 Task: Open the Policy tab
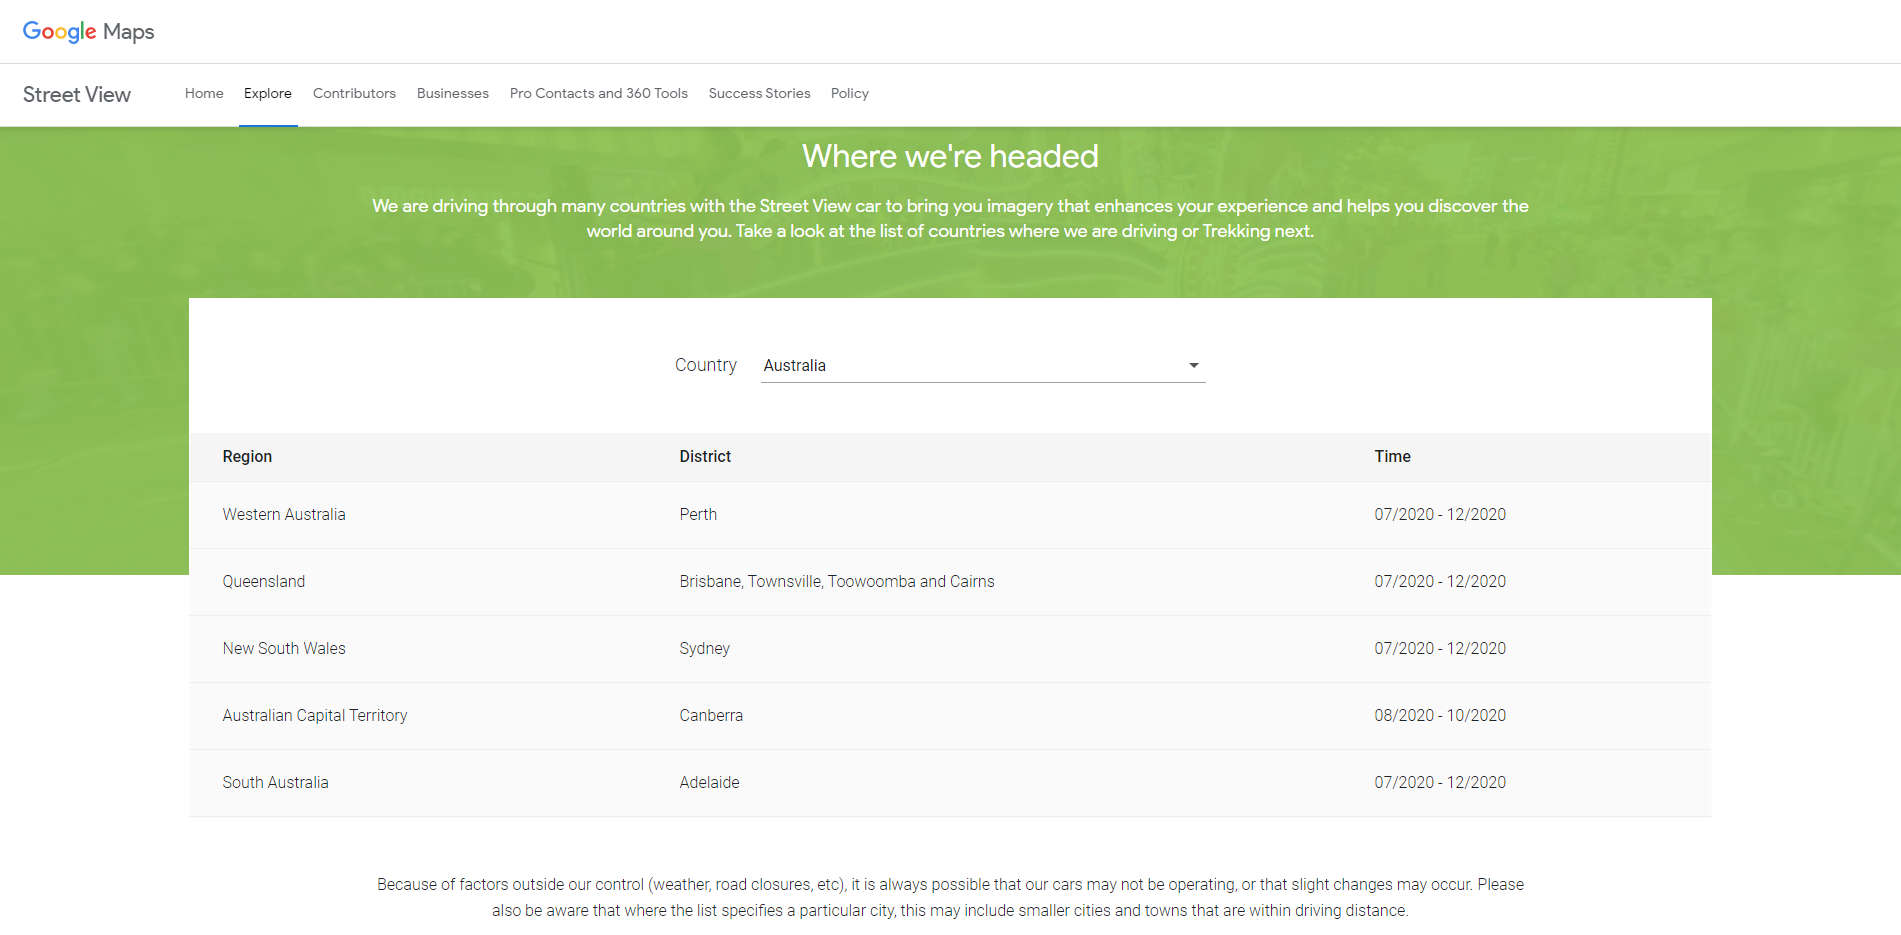tap(850, 93)
